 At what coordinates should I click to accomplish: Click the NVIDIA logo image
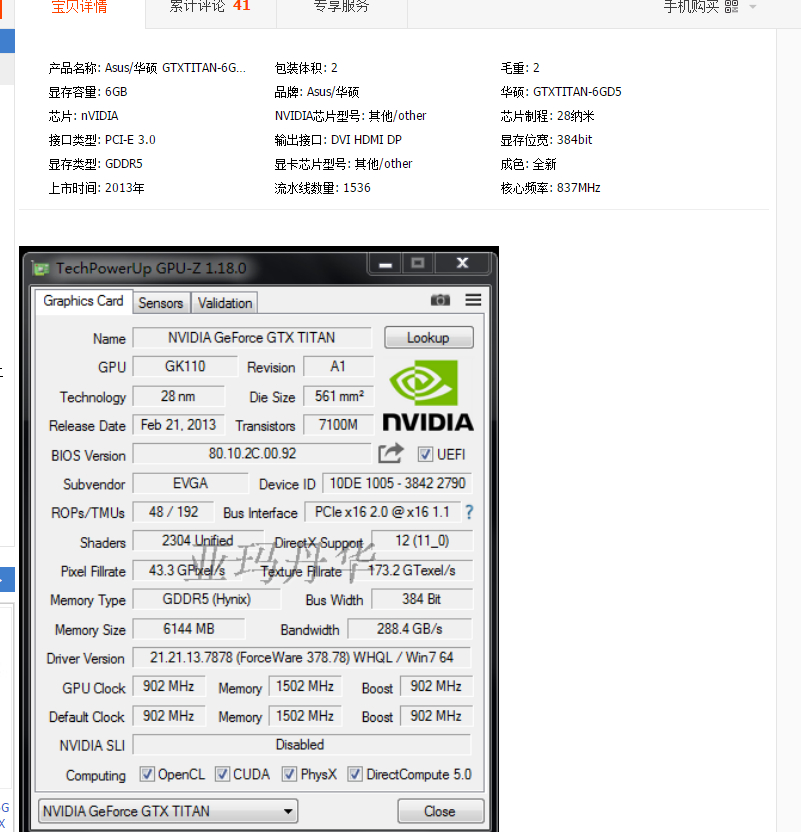428,395
